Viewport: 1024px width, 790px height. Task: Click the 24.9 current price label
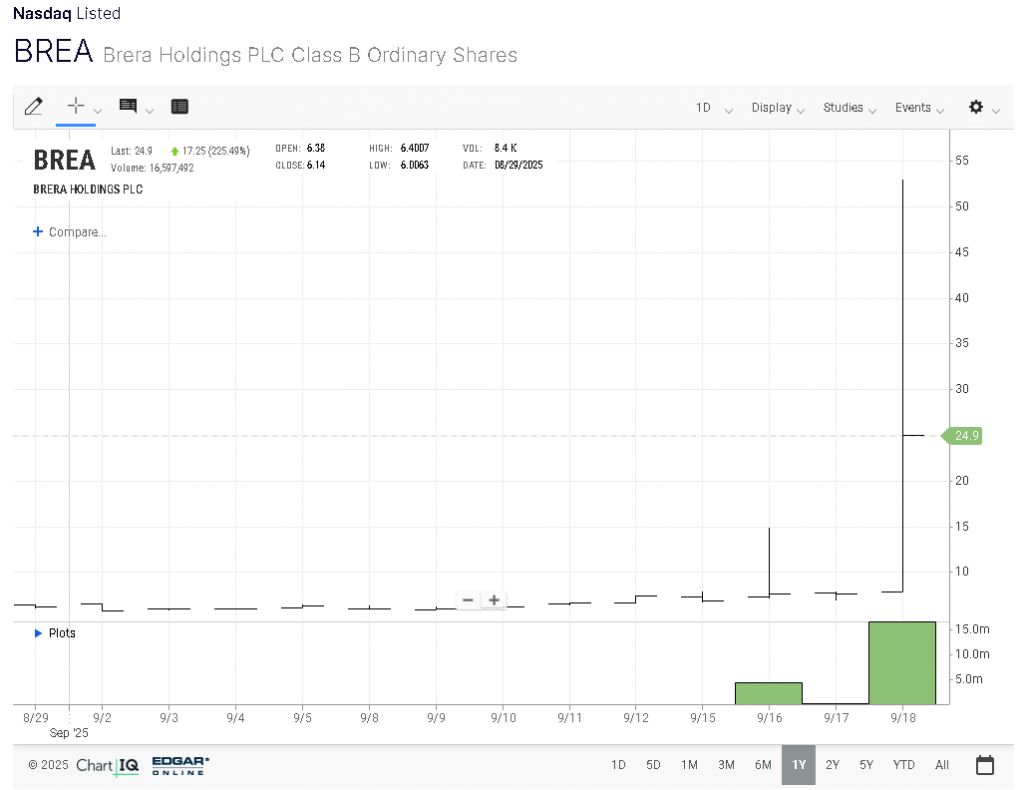[965, 436]
